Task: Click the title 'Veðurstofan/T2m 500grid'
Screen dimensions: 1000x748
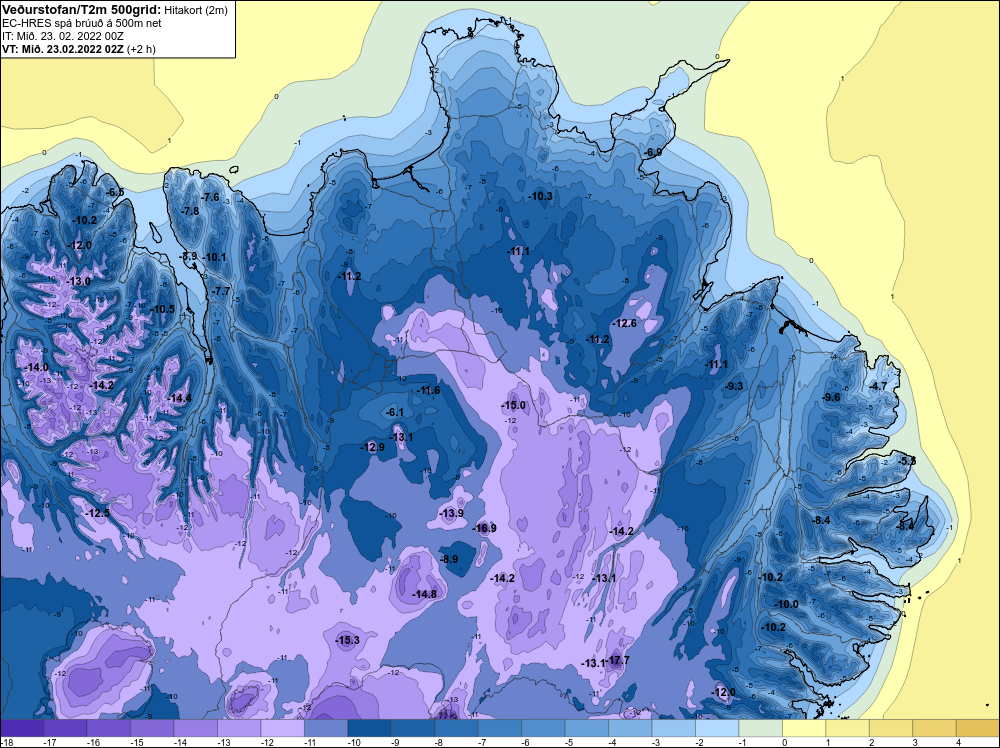Action: [80, 9]
